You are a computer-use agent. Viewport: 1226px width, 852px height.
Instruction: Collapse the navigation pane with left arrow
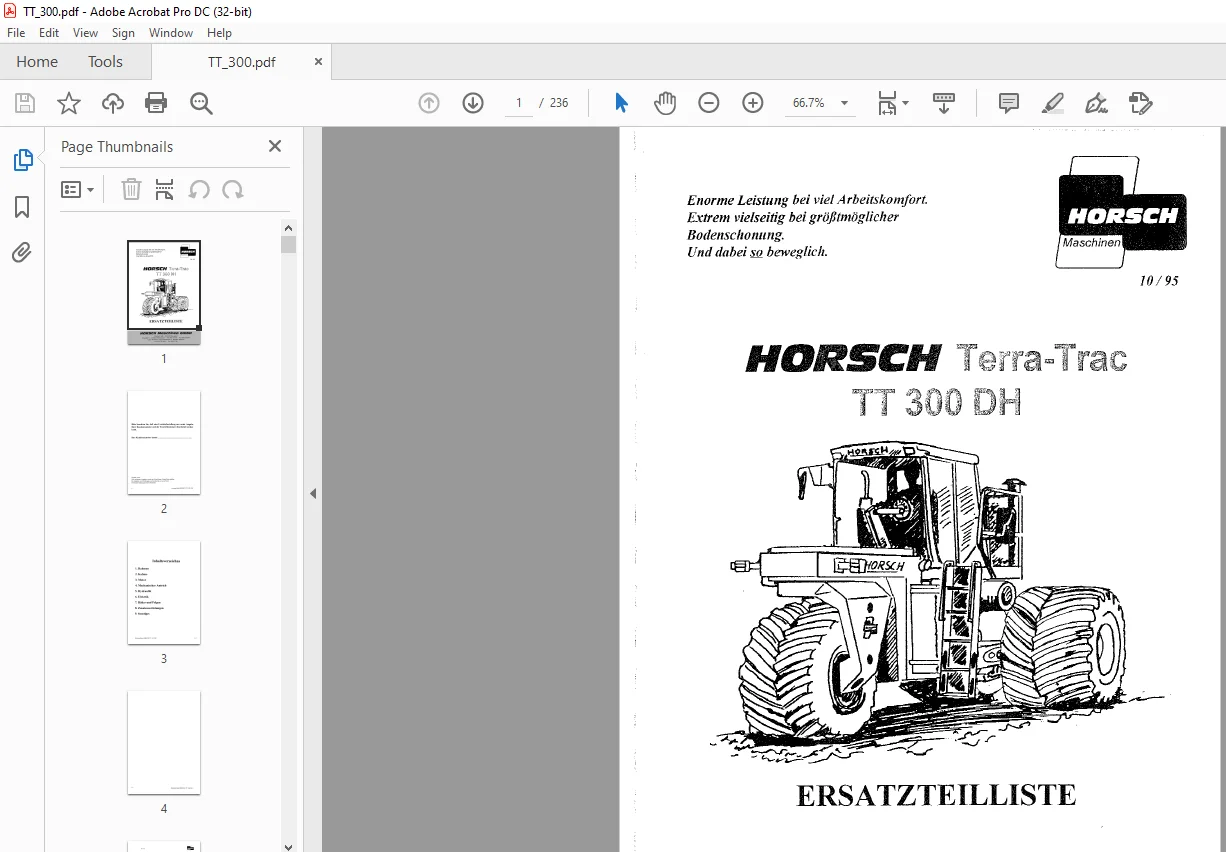click(x=313, y=493)
